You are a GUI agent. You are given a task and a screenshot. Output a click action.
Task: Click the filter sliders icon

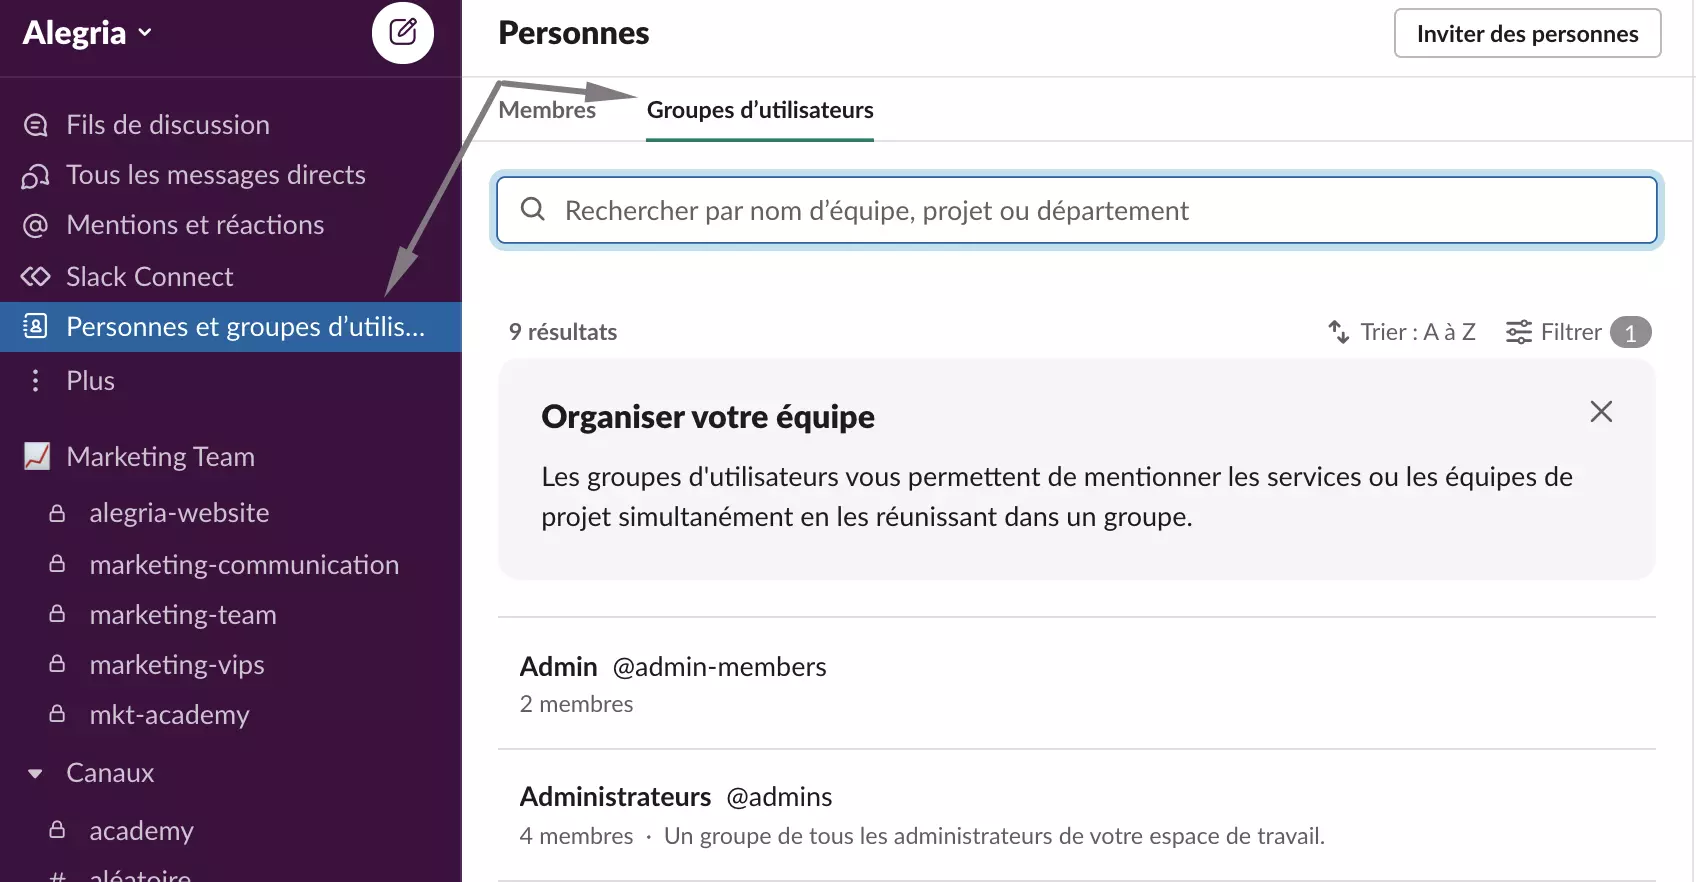click(1519, 332)
